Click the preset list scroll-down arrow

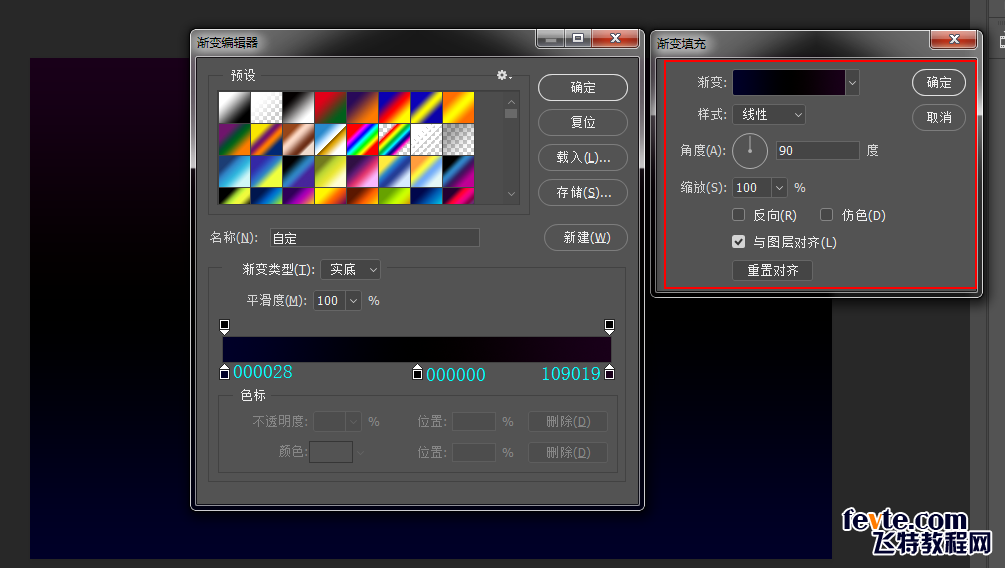point(511,194)
